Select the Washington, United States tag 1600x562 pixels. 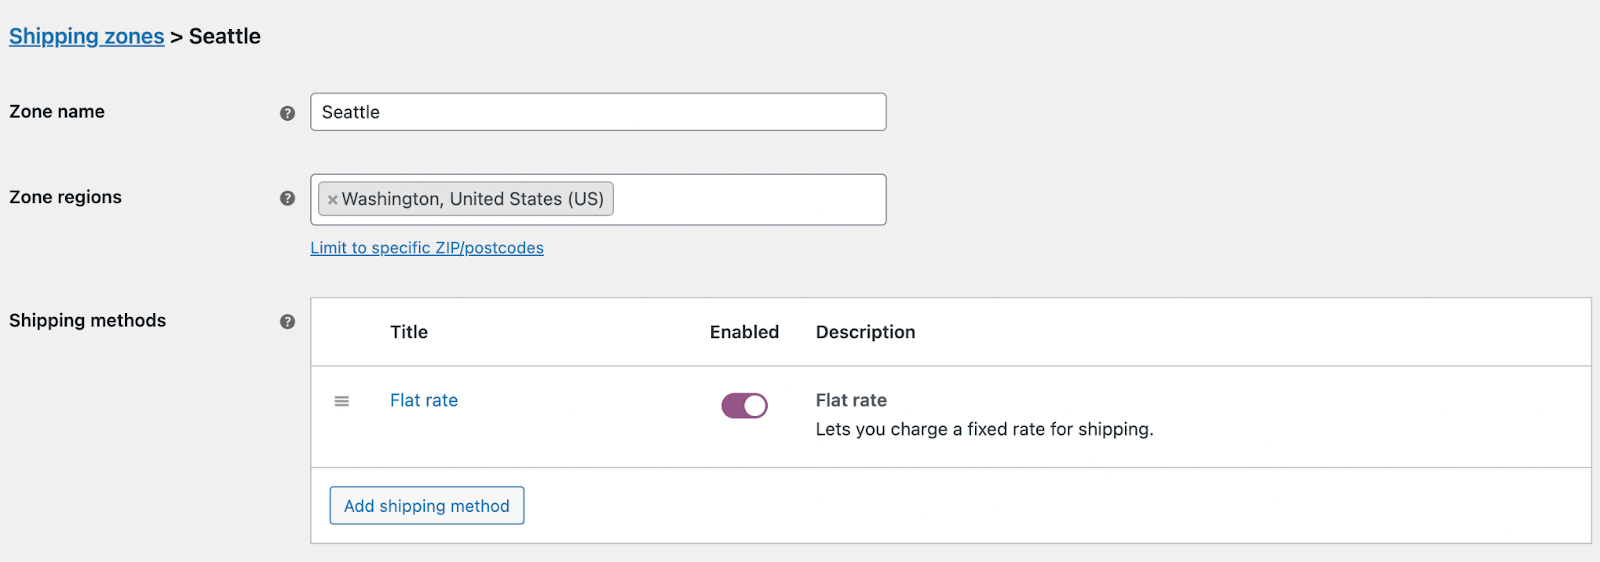click(472, 199)
